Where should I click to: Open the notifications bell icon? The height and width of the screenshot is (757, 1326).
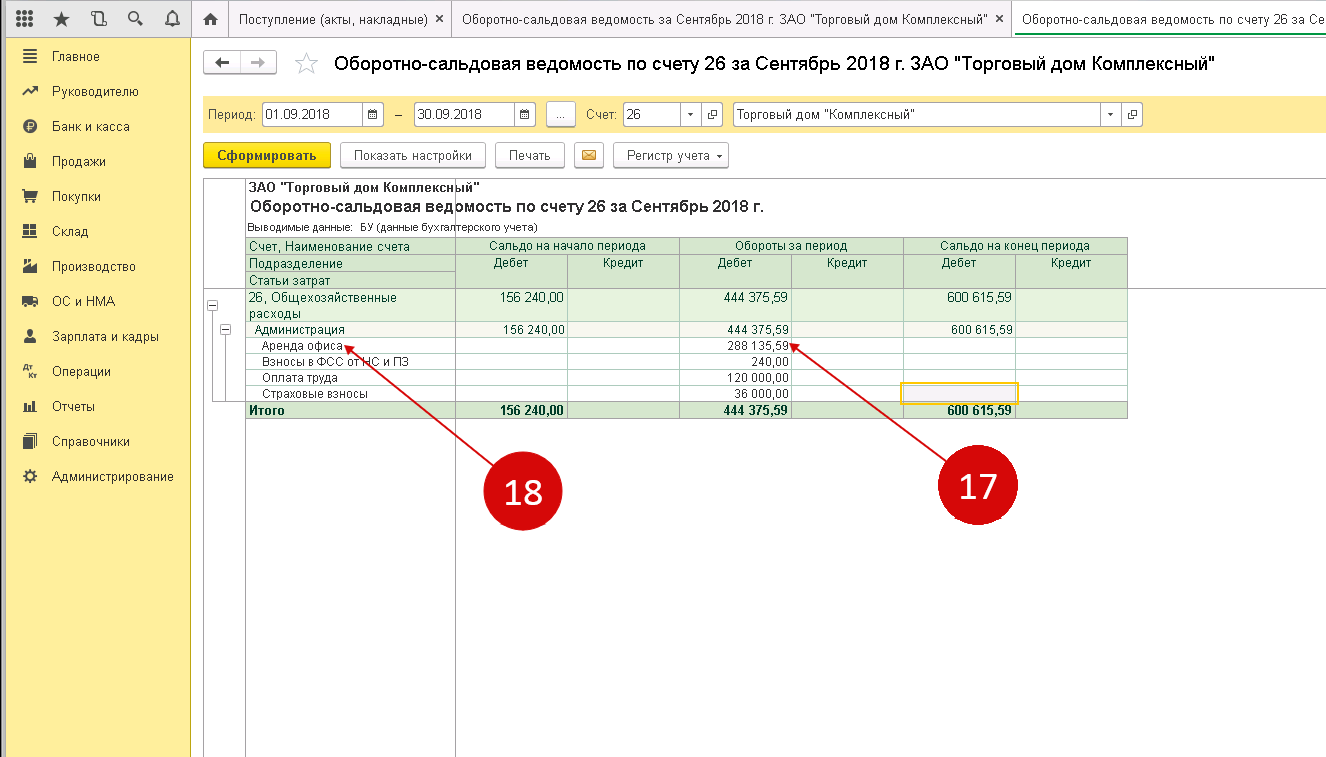(171, 19)
